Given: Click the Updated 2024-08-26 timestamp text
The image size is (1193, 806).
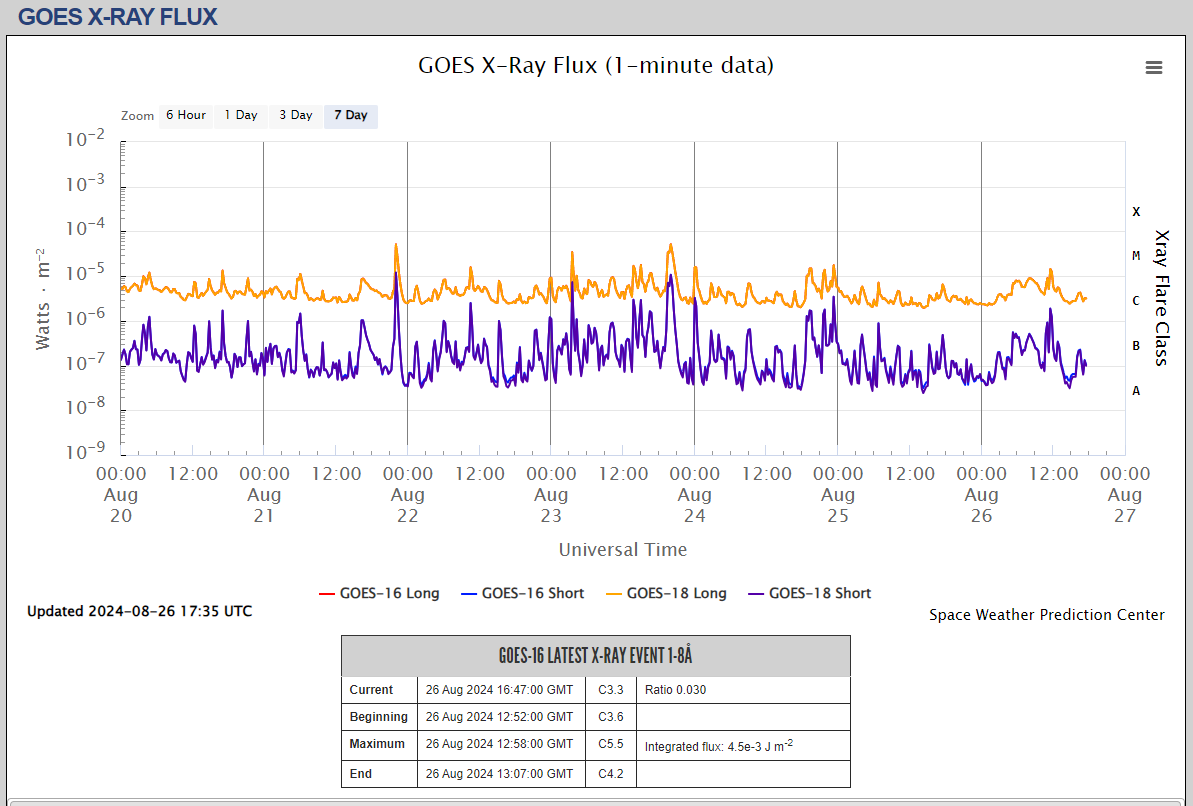Looking at the screenshot, I should 139,611.
